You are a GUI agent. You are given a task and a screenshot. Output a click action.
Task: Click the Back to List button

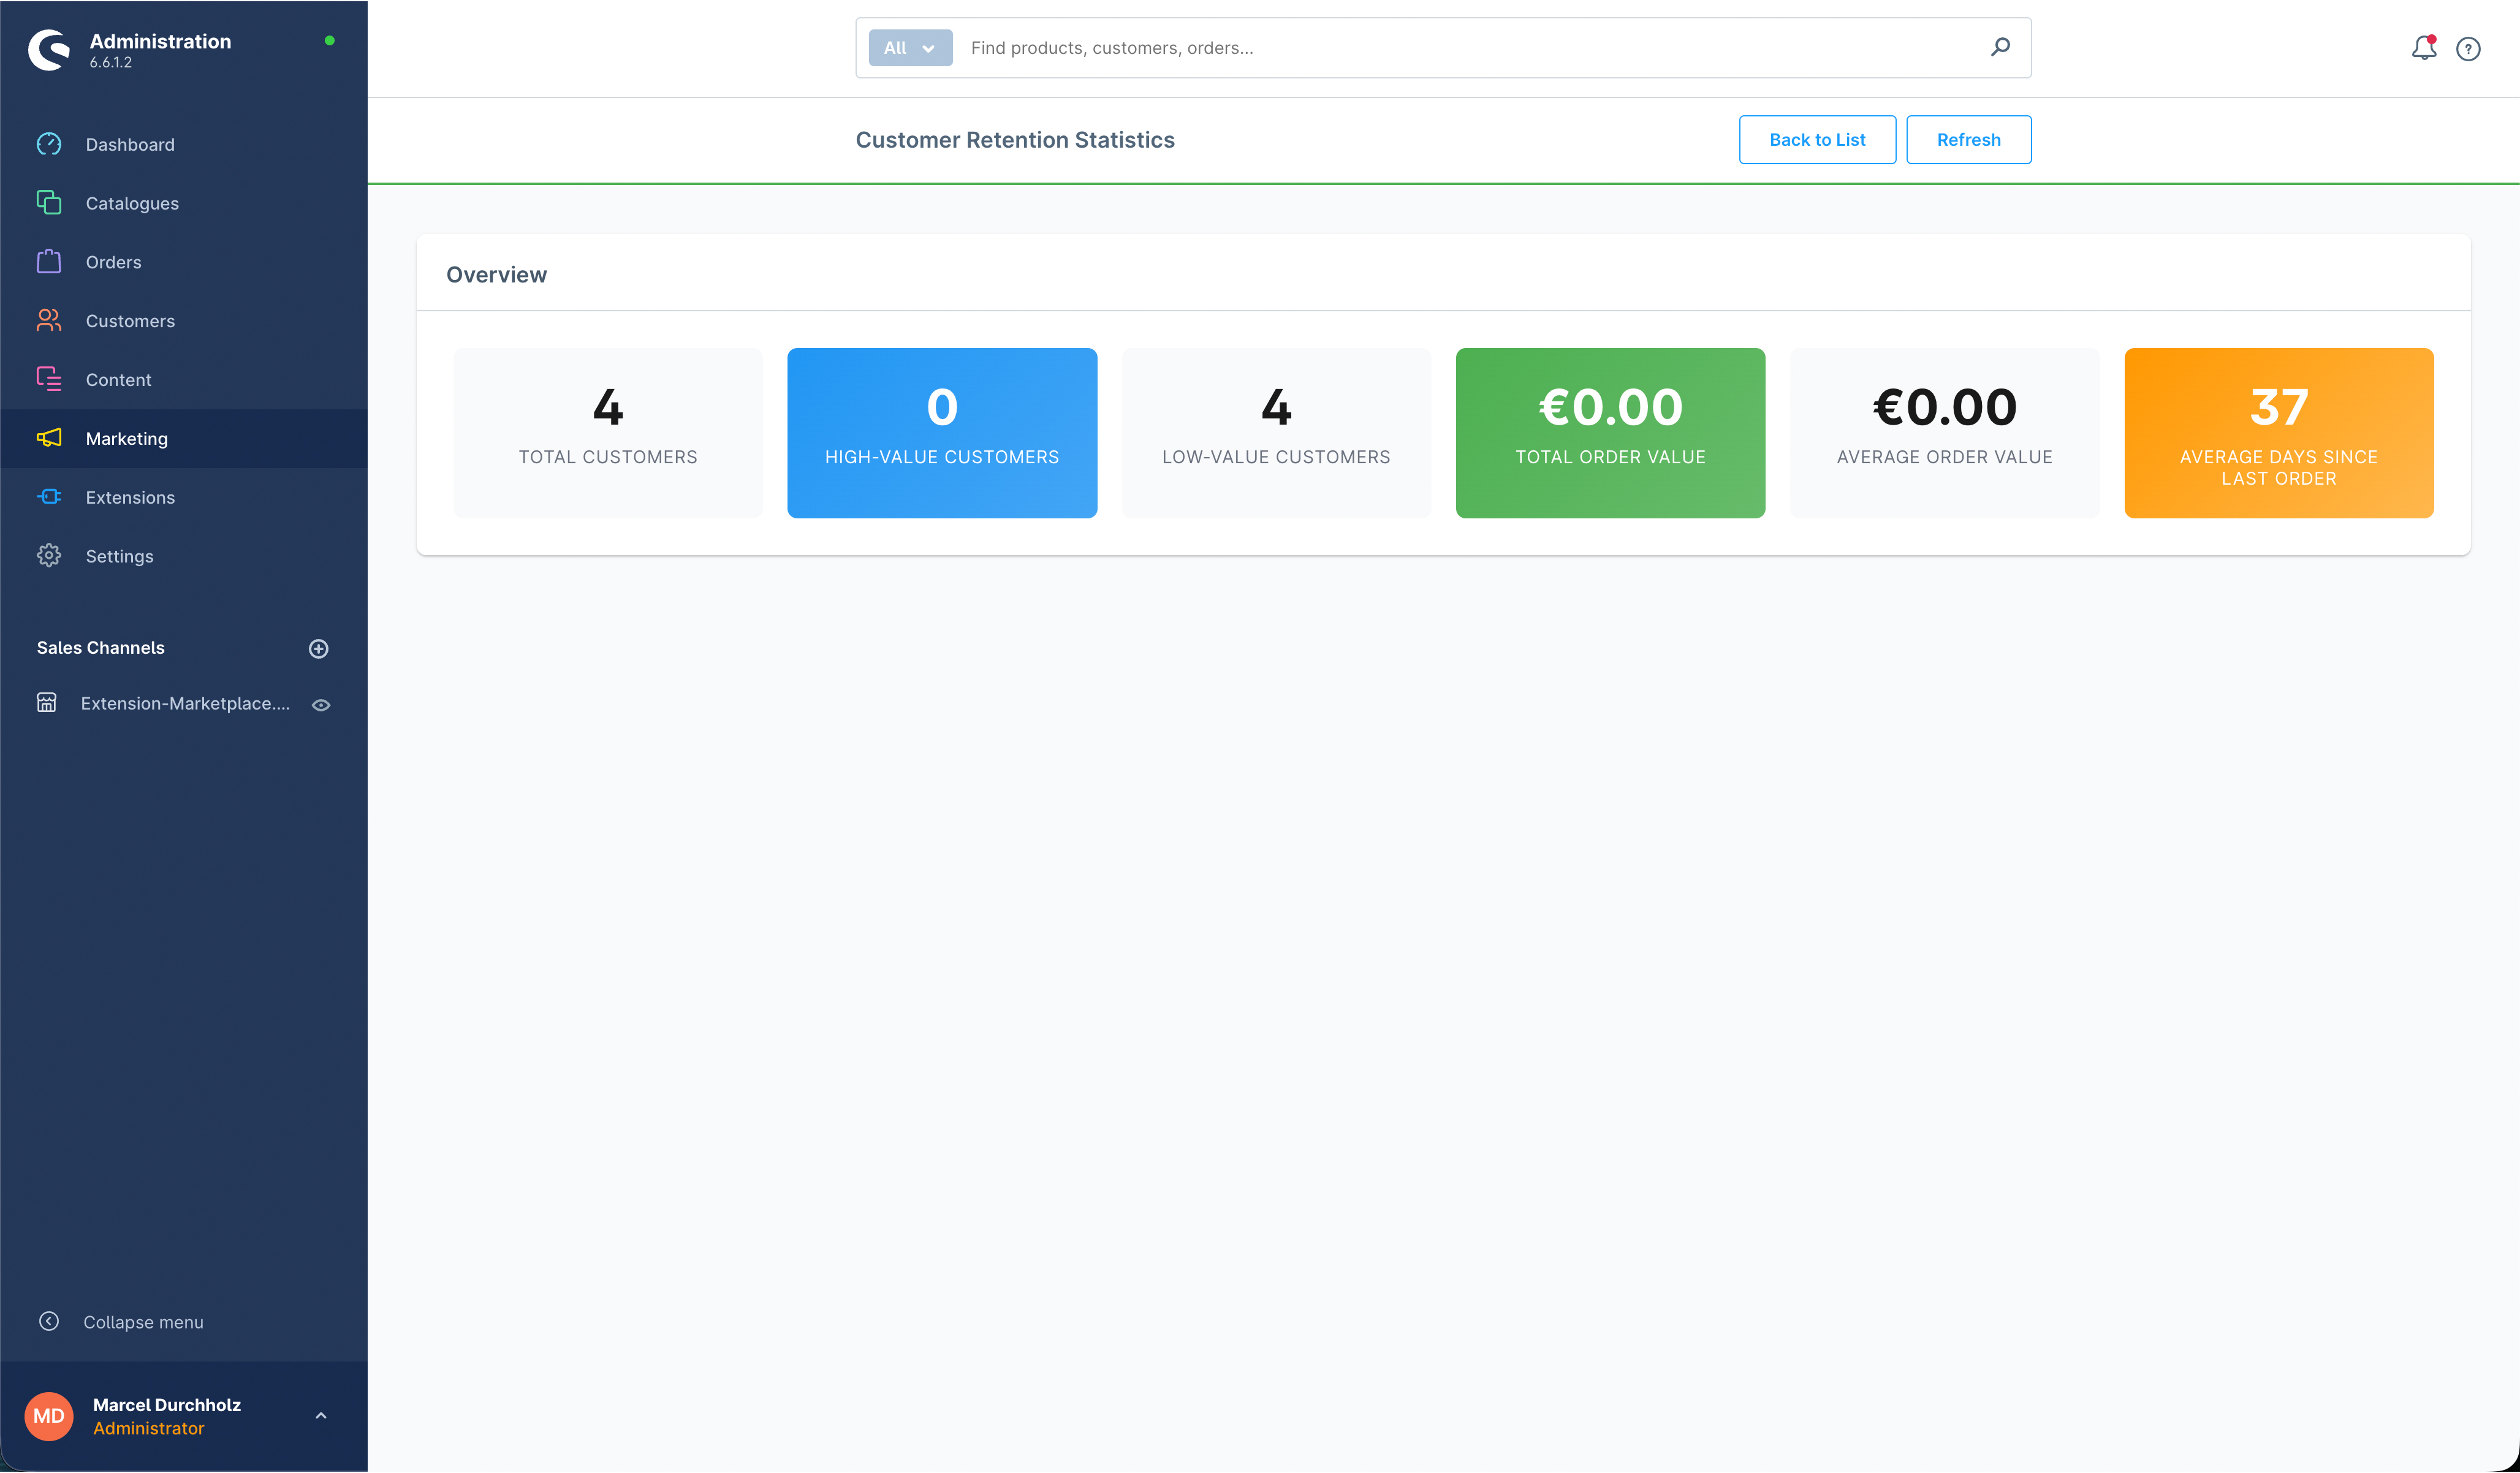[1816, 140]
